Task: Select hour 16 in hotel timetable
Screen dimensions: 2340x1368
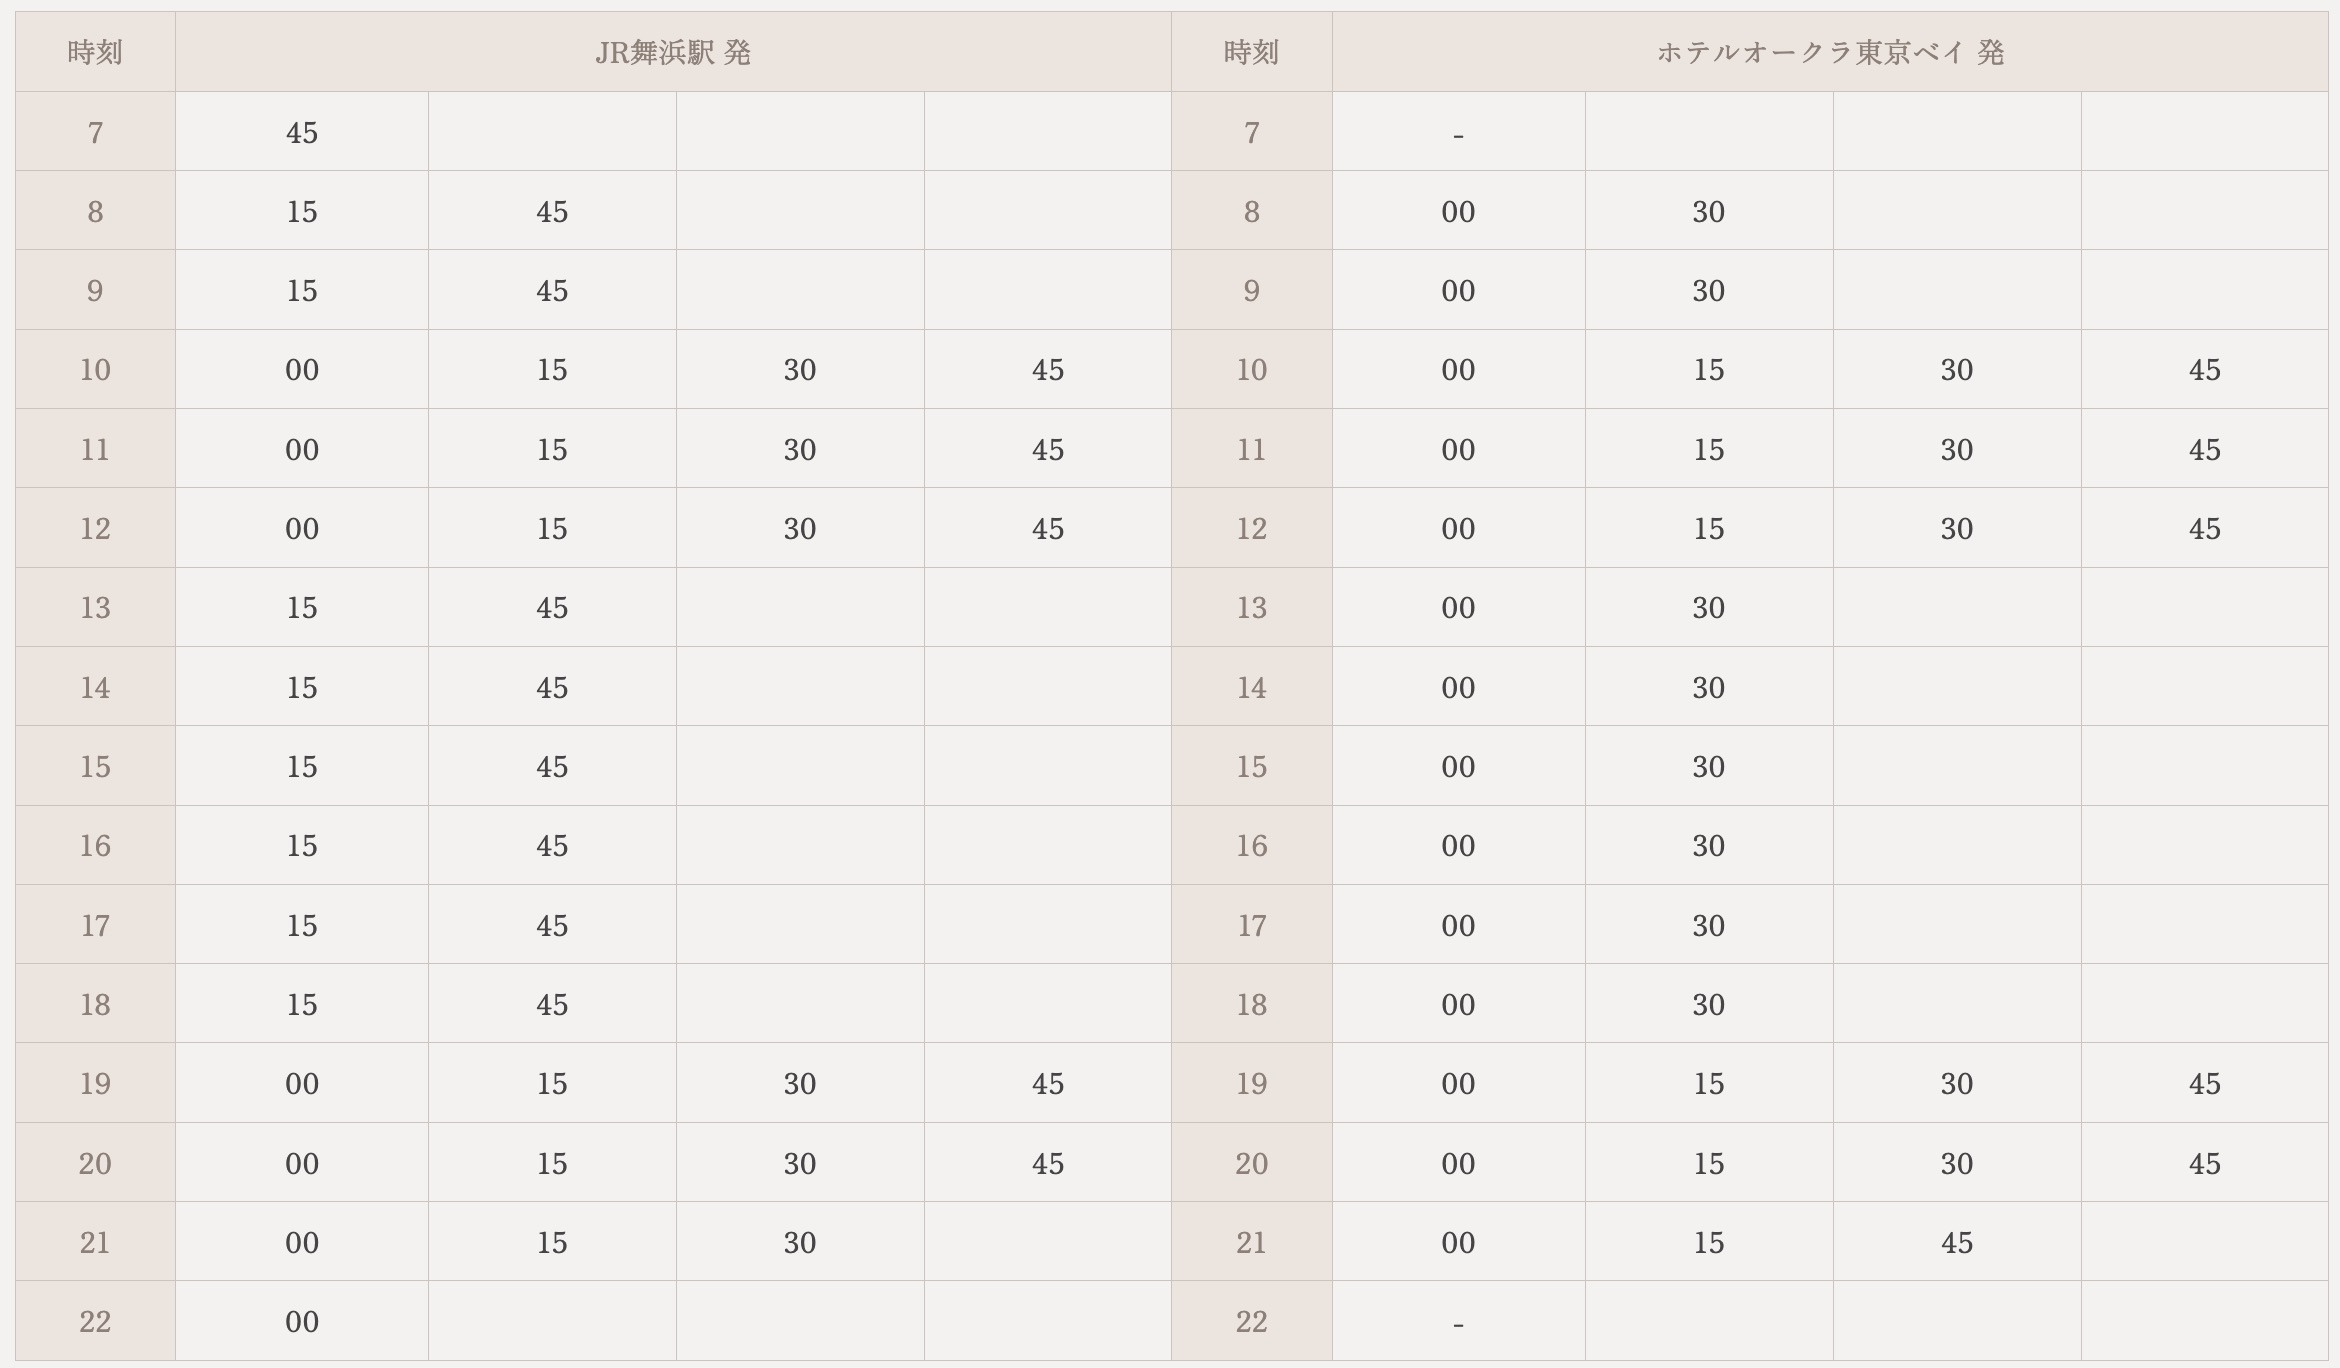Action: 1252,845
